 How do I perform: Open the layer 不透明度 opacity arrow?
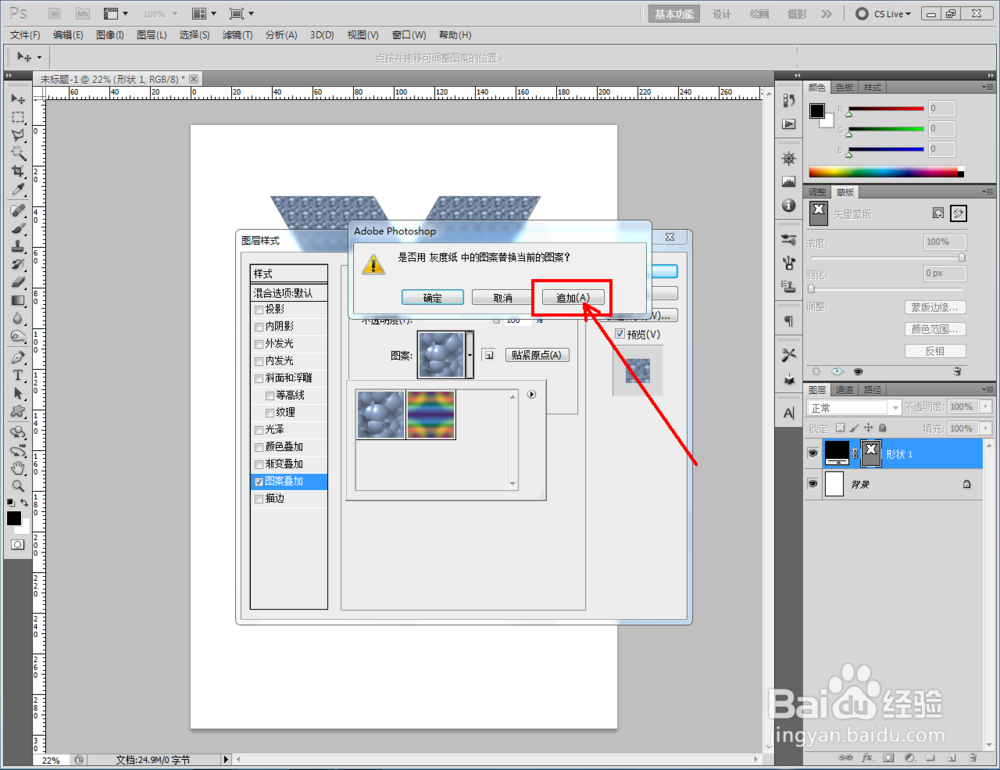point(987,406)
